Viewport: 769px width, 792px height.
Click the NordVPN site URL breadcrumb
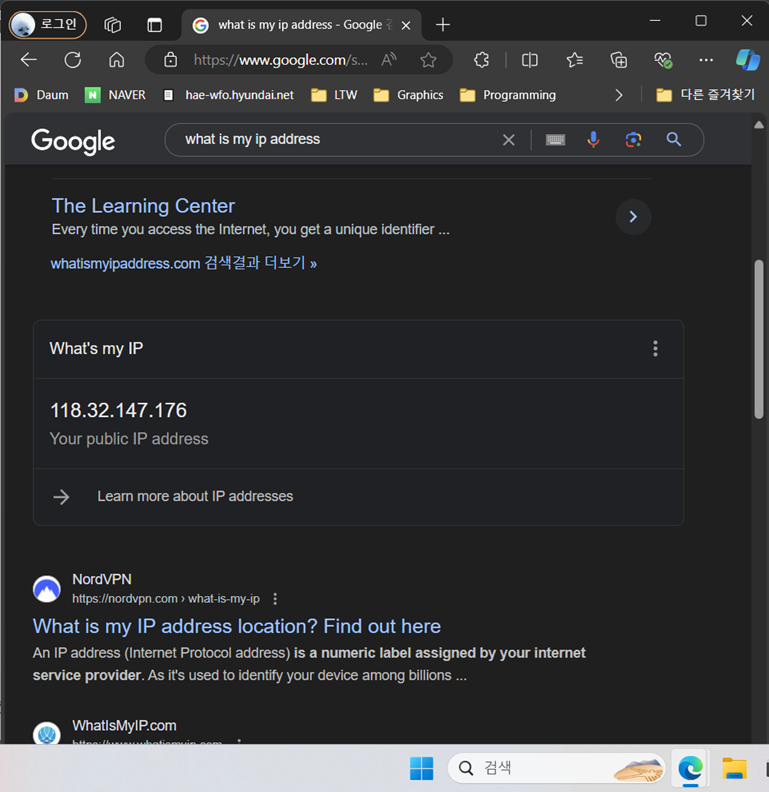166,599
